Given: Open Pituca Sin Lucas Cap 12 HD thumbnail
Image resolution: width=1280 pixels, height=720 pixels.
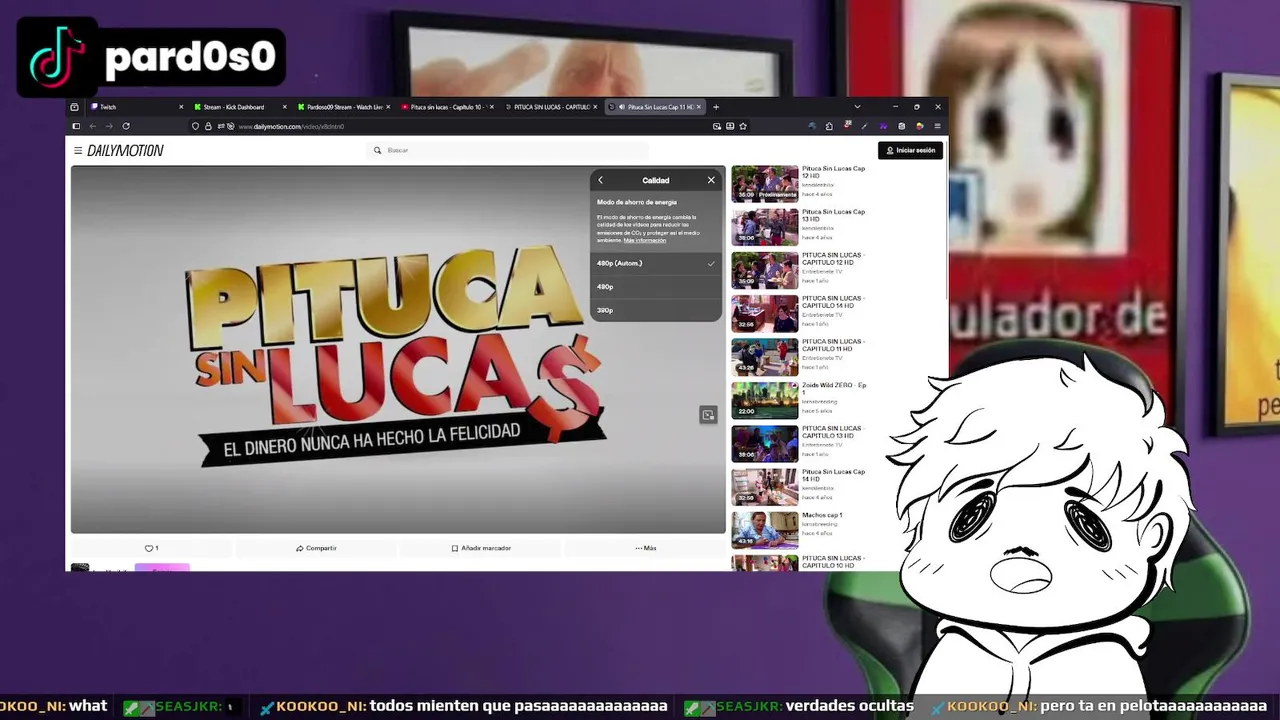Looking at the screenshot, I should (x=765, y=184).
